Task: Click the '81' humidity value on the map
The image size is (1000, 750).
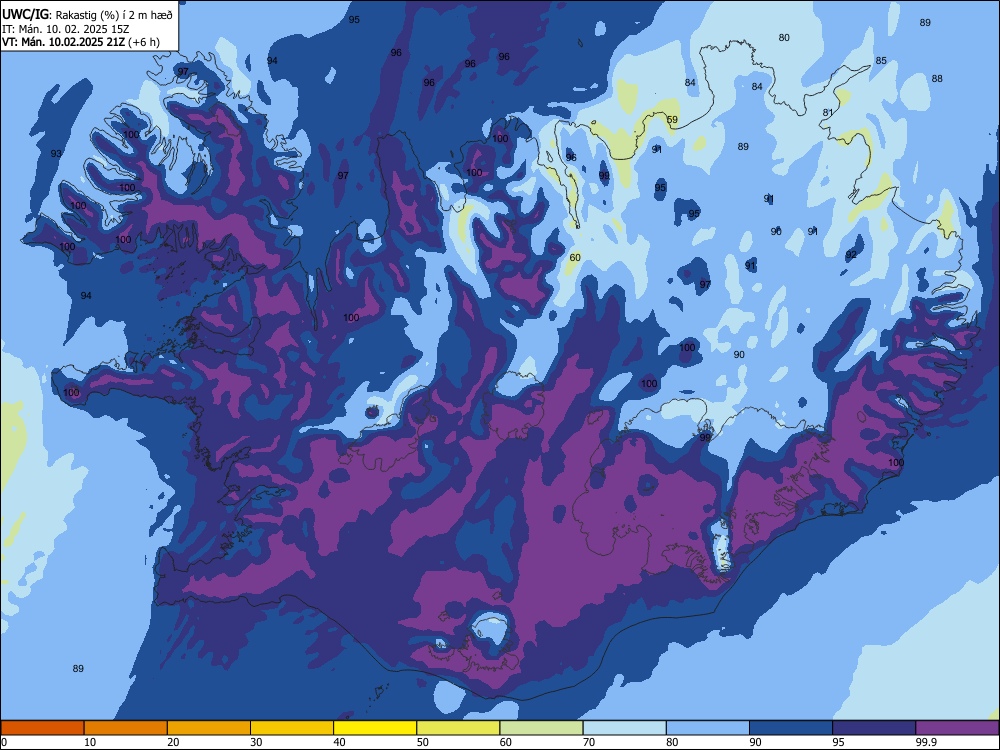Action: [x=828, y=113]
